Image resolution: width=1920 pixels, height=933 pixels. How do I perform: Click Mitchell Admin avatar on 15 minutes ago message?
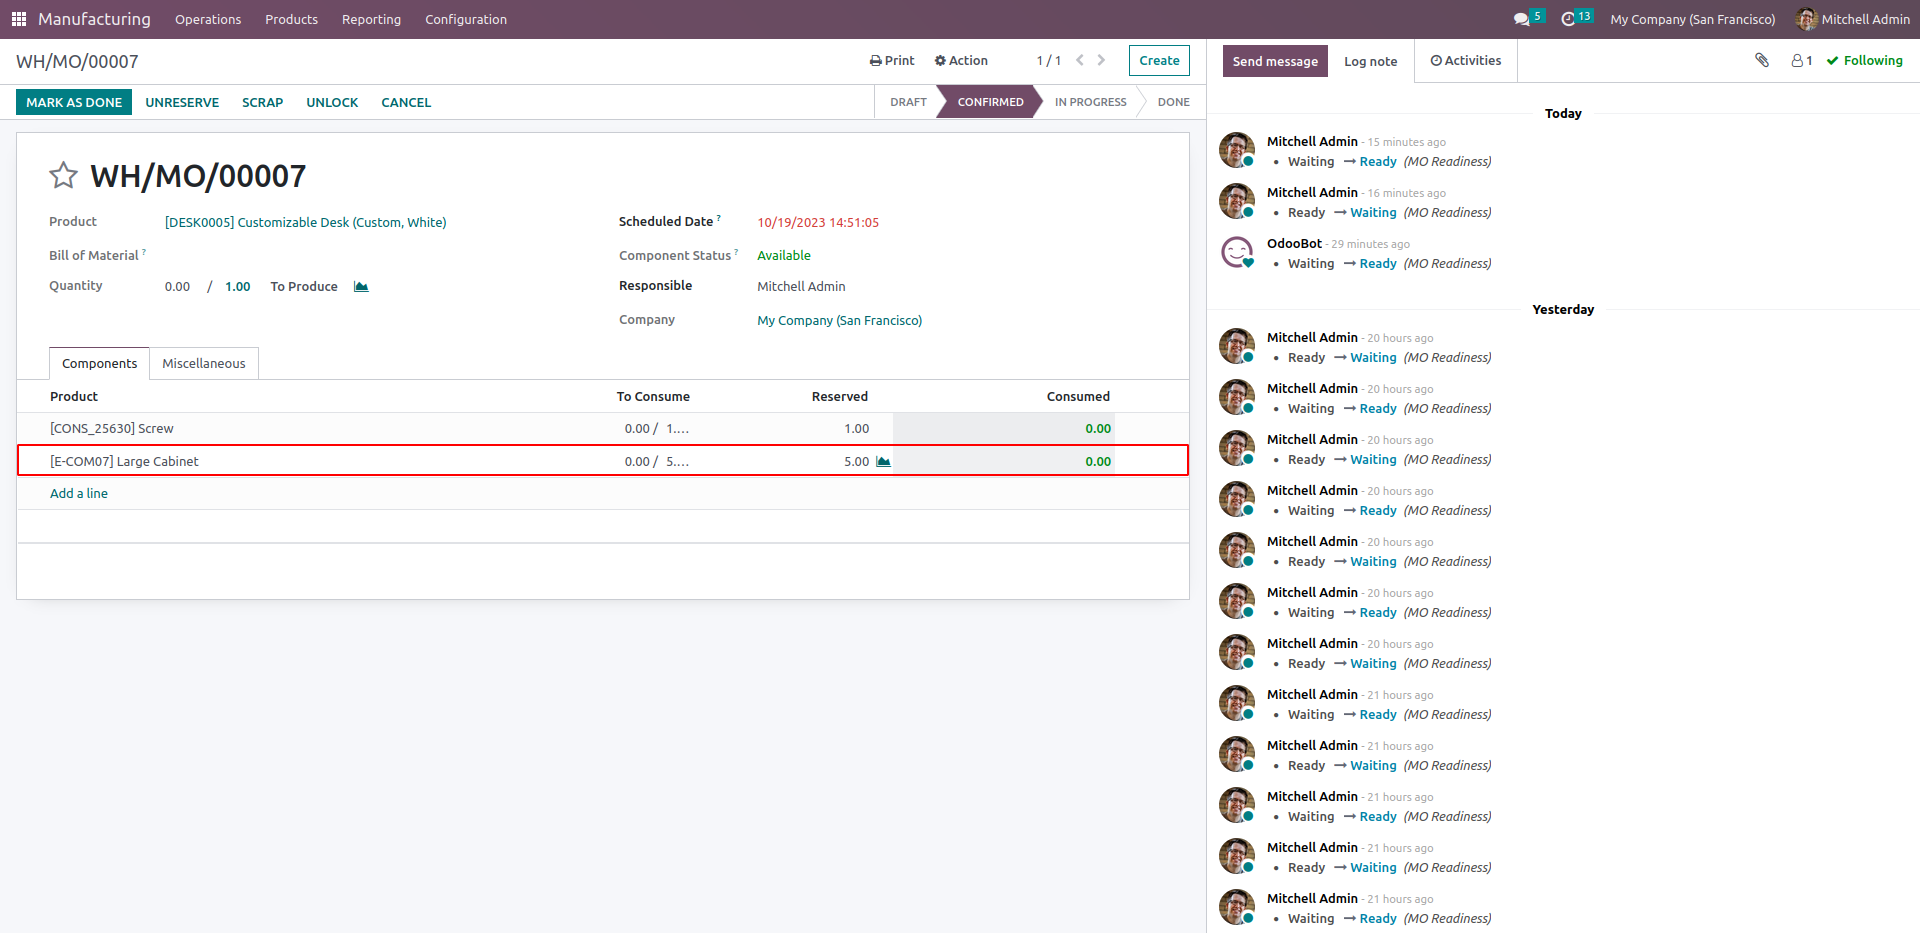coord(1237,150)
